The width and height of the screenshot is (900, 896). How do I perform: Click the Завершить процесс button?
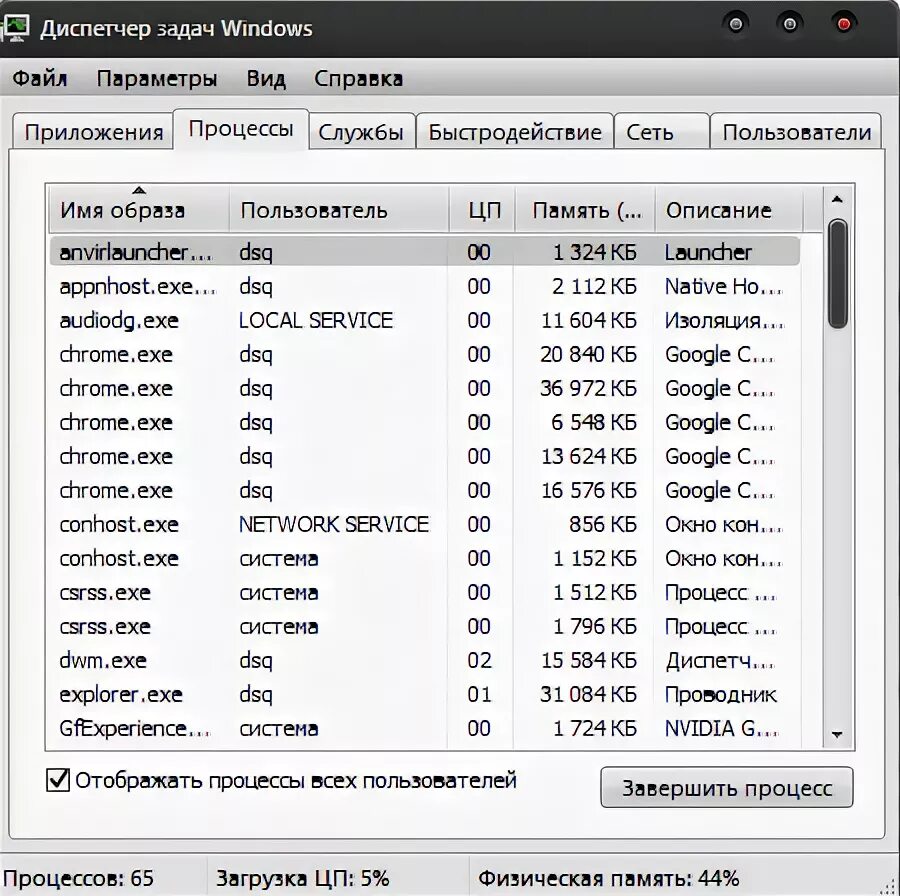pos(727,788)
